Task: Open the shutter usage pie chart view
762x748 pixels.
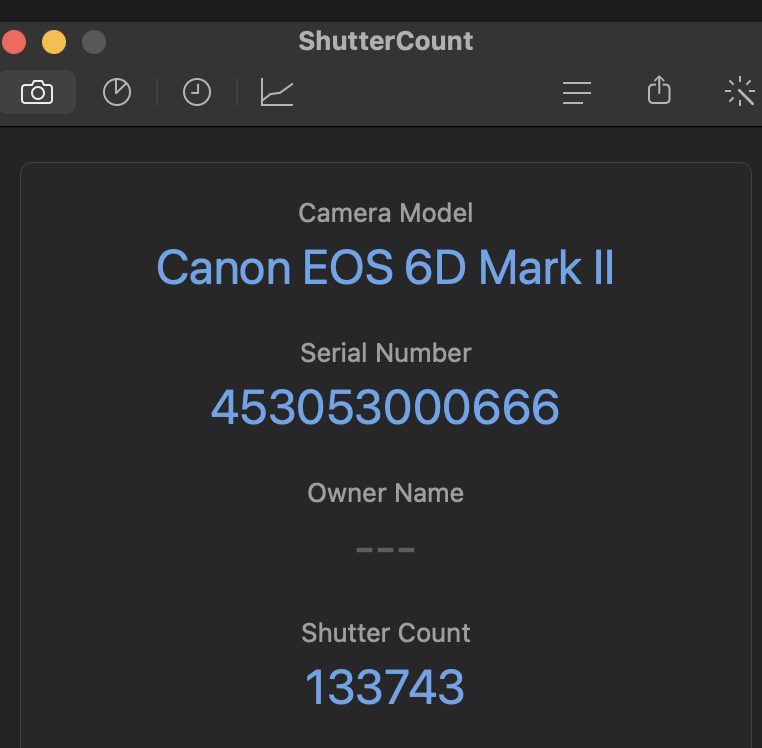Action: (117, 92)
